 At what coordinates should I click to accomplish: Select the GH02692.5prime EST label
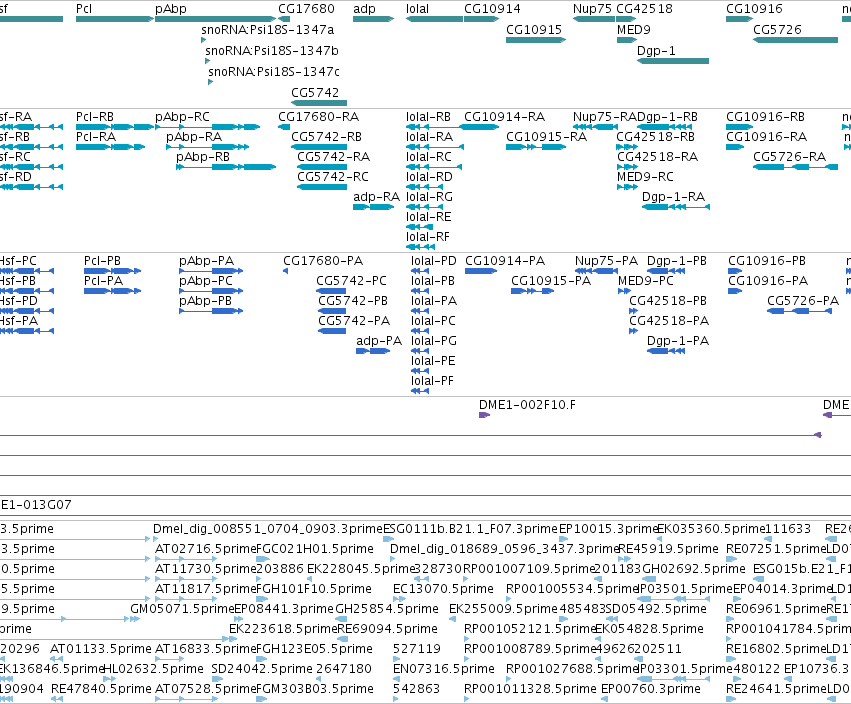pos(694,569)
